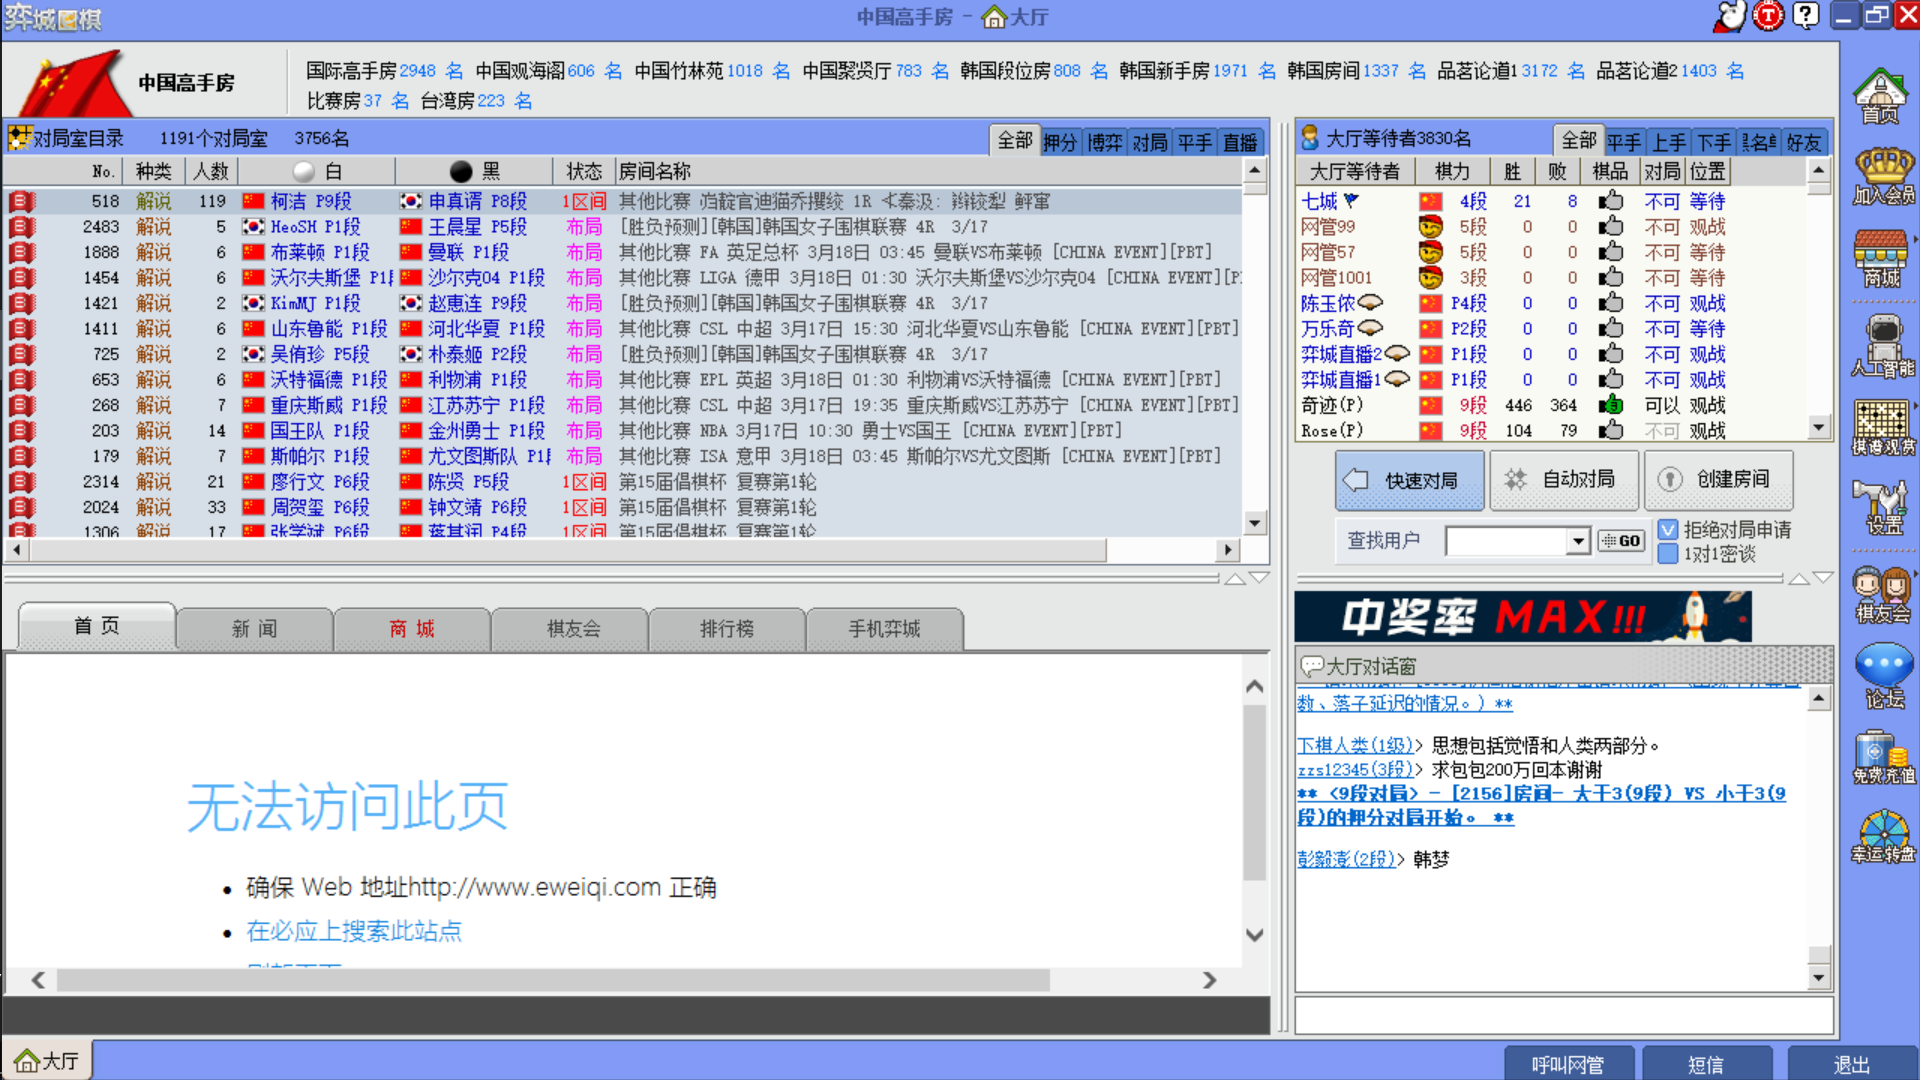
Task: Open the 棋谱观赏 board icon
Action: coord(1883,427)
